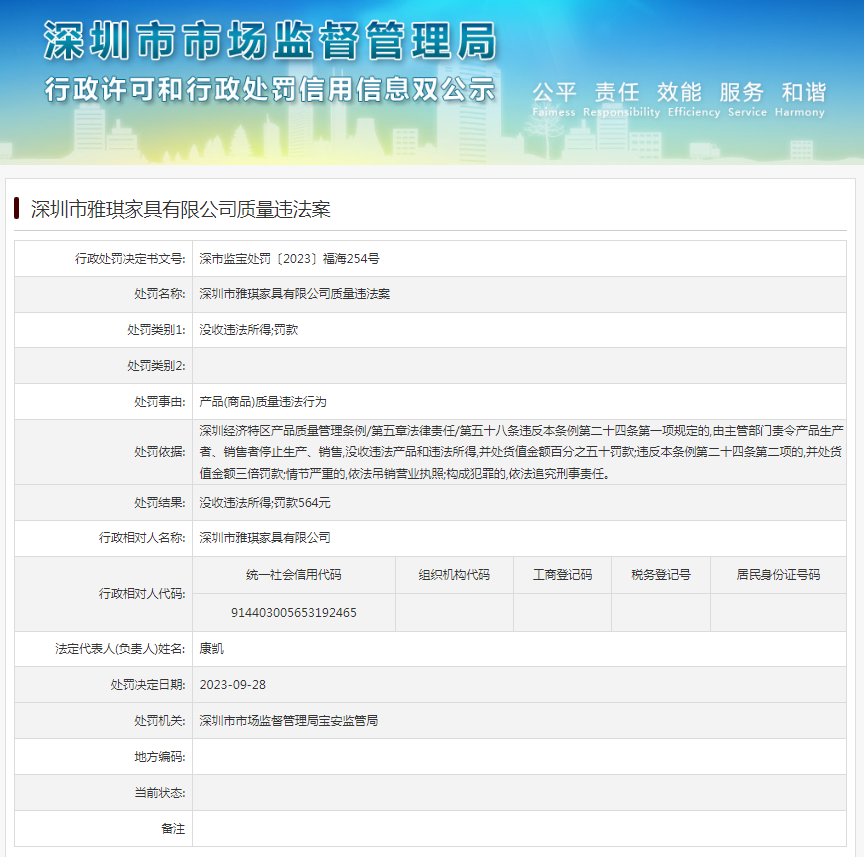Click the legal representative name 康凯
The width and height of the screenshot is (864, 857).
coord(212,648)
